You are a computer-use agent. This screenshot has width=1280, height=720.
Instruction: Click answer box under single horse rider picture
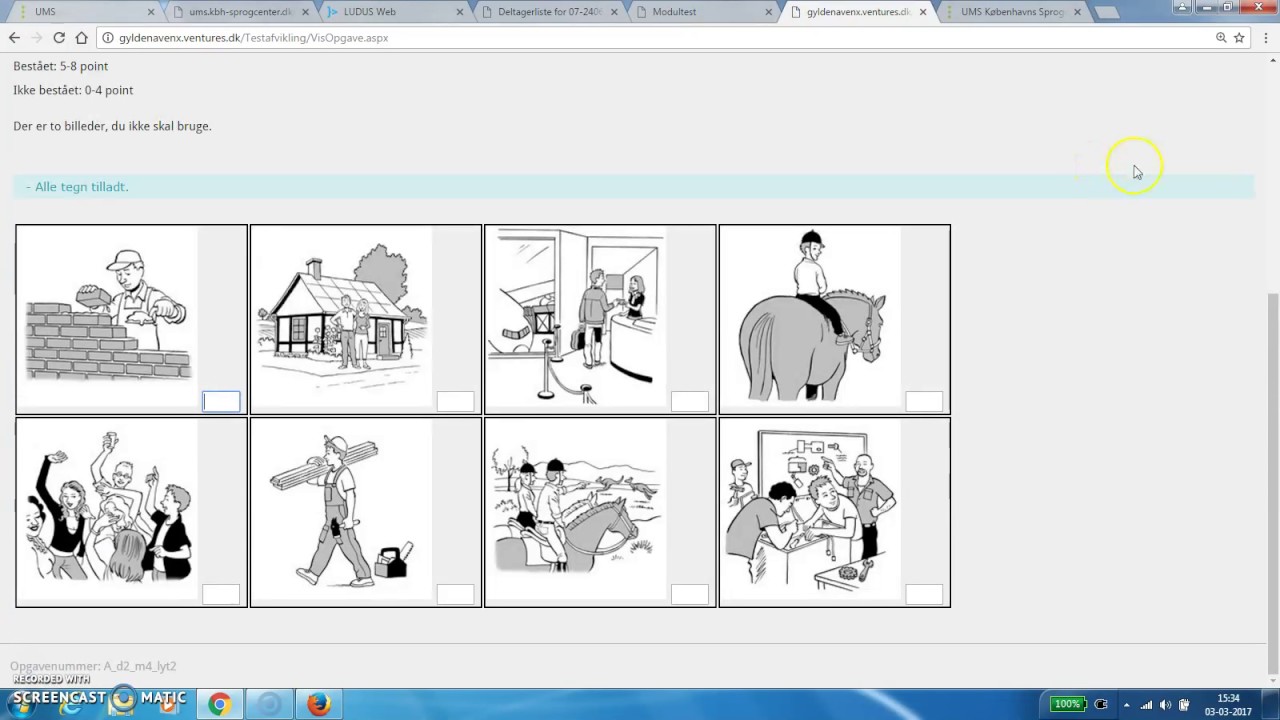[x=924, y=401]
